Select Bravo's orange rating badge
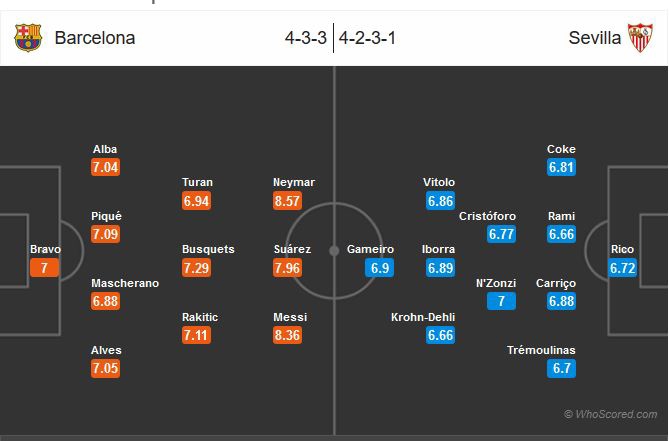 click(44, 268)
